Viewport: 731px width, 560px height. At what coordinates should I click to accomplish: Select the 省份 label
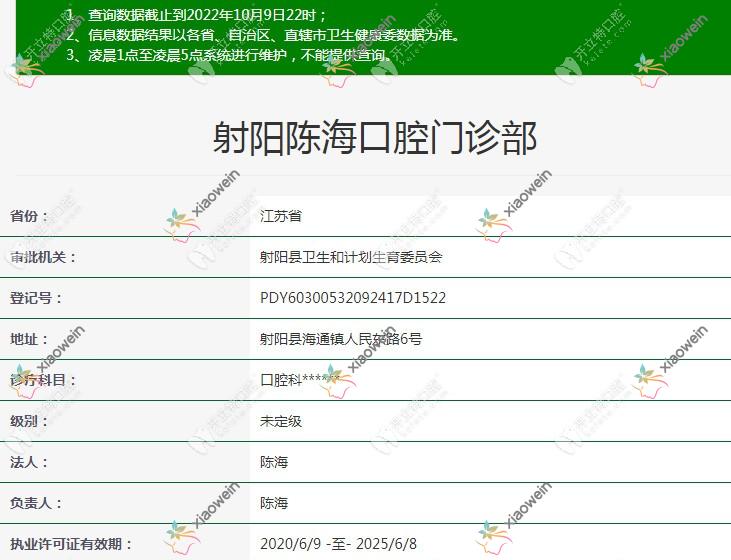point(29,216)
